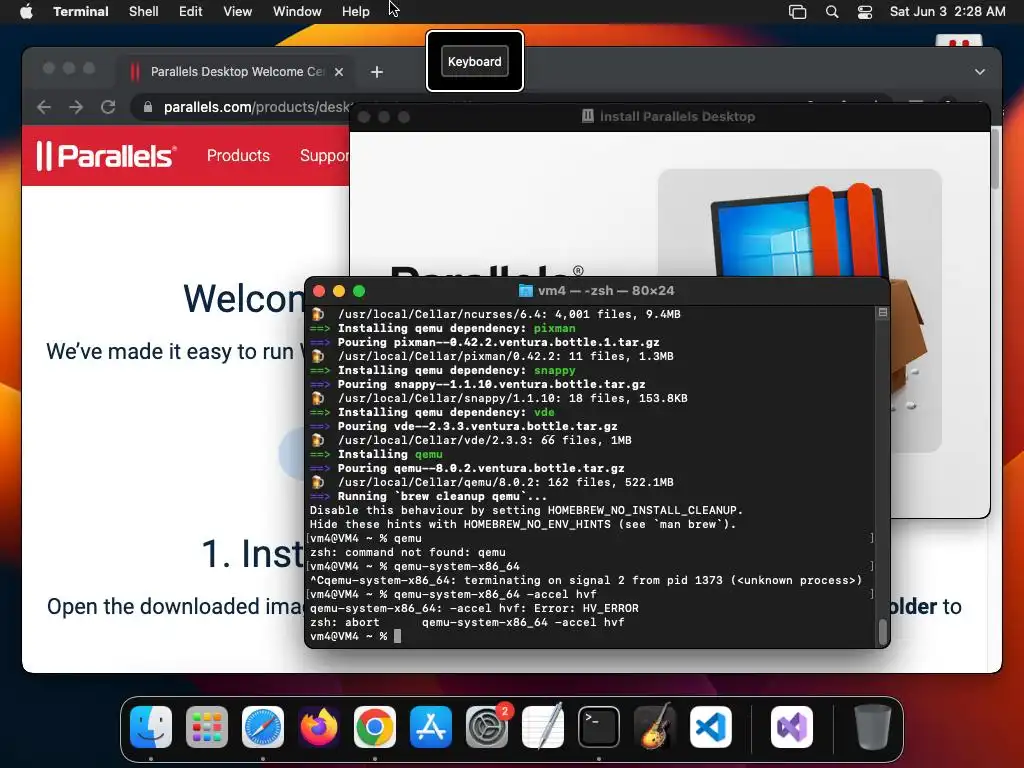Open the Edit menu
The height and width of the screenshot is (768, 1024).
point(191,11)
